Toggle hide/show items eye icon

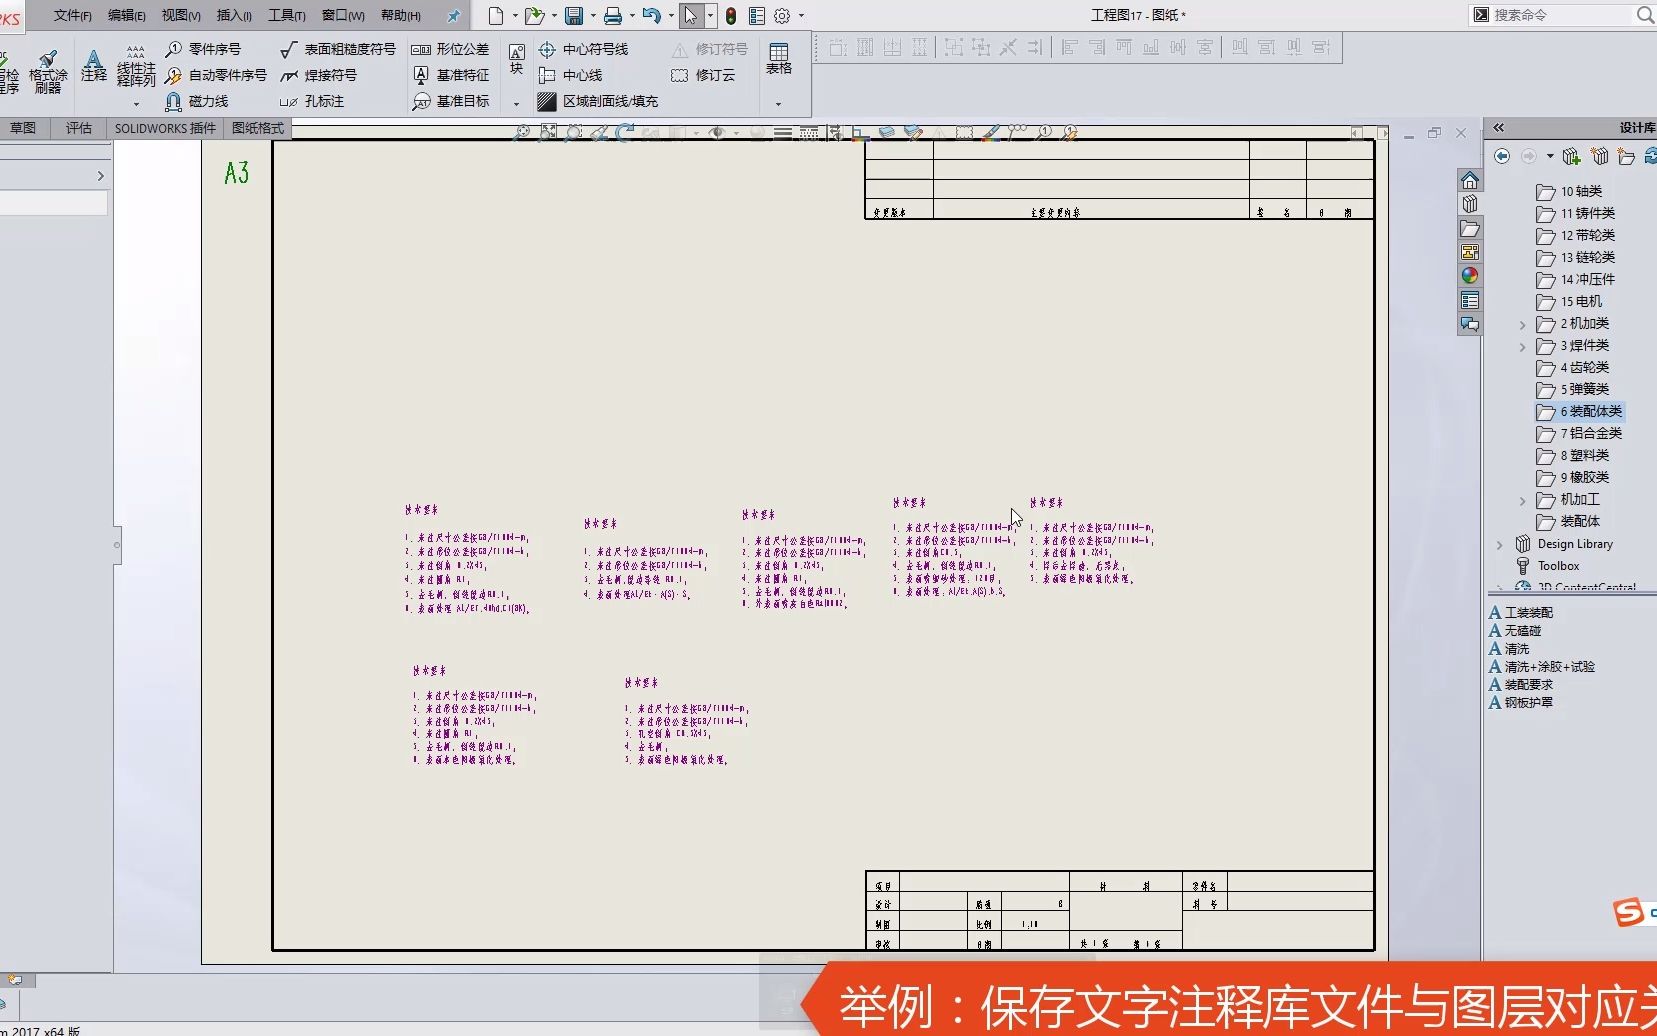718,131
